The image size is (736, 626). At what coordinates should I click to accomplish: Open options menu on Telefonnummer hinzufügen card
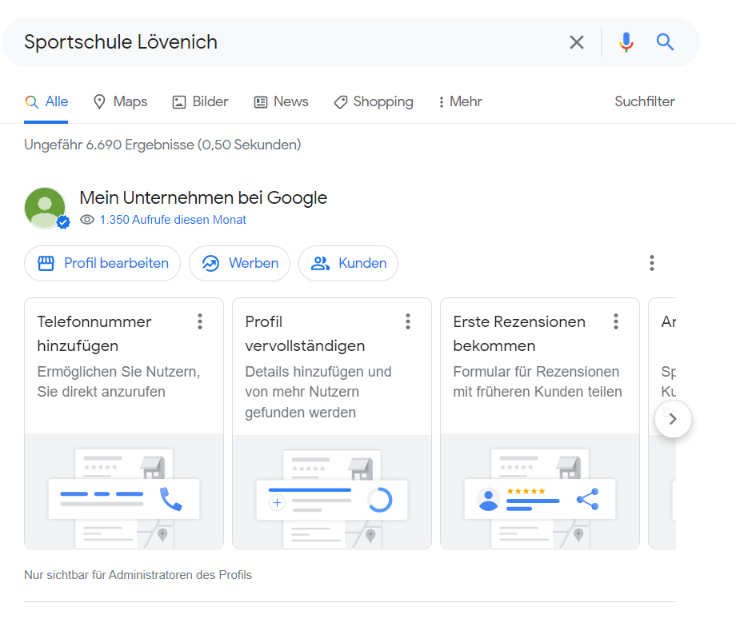point(200,321)
